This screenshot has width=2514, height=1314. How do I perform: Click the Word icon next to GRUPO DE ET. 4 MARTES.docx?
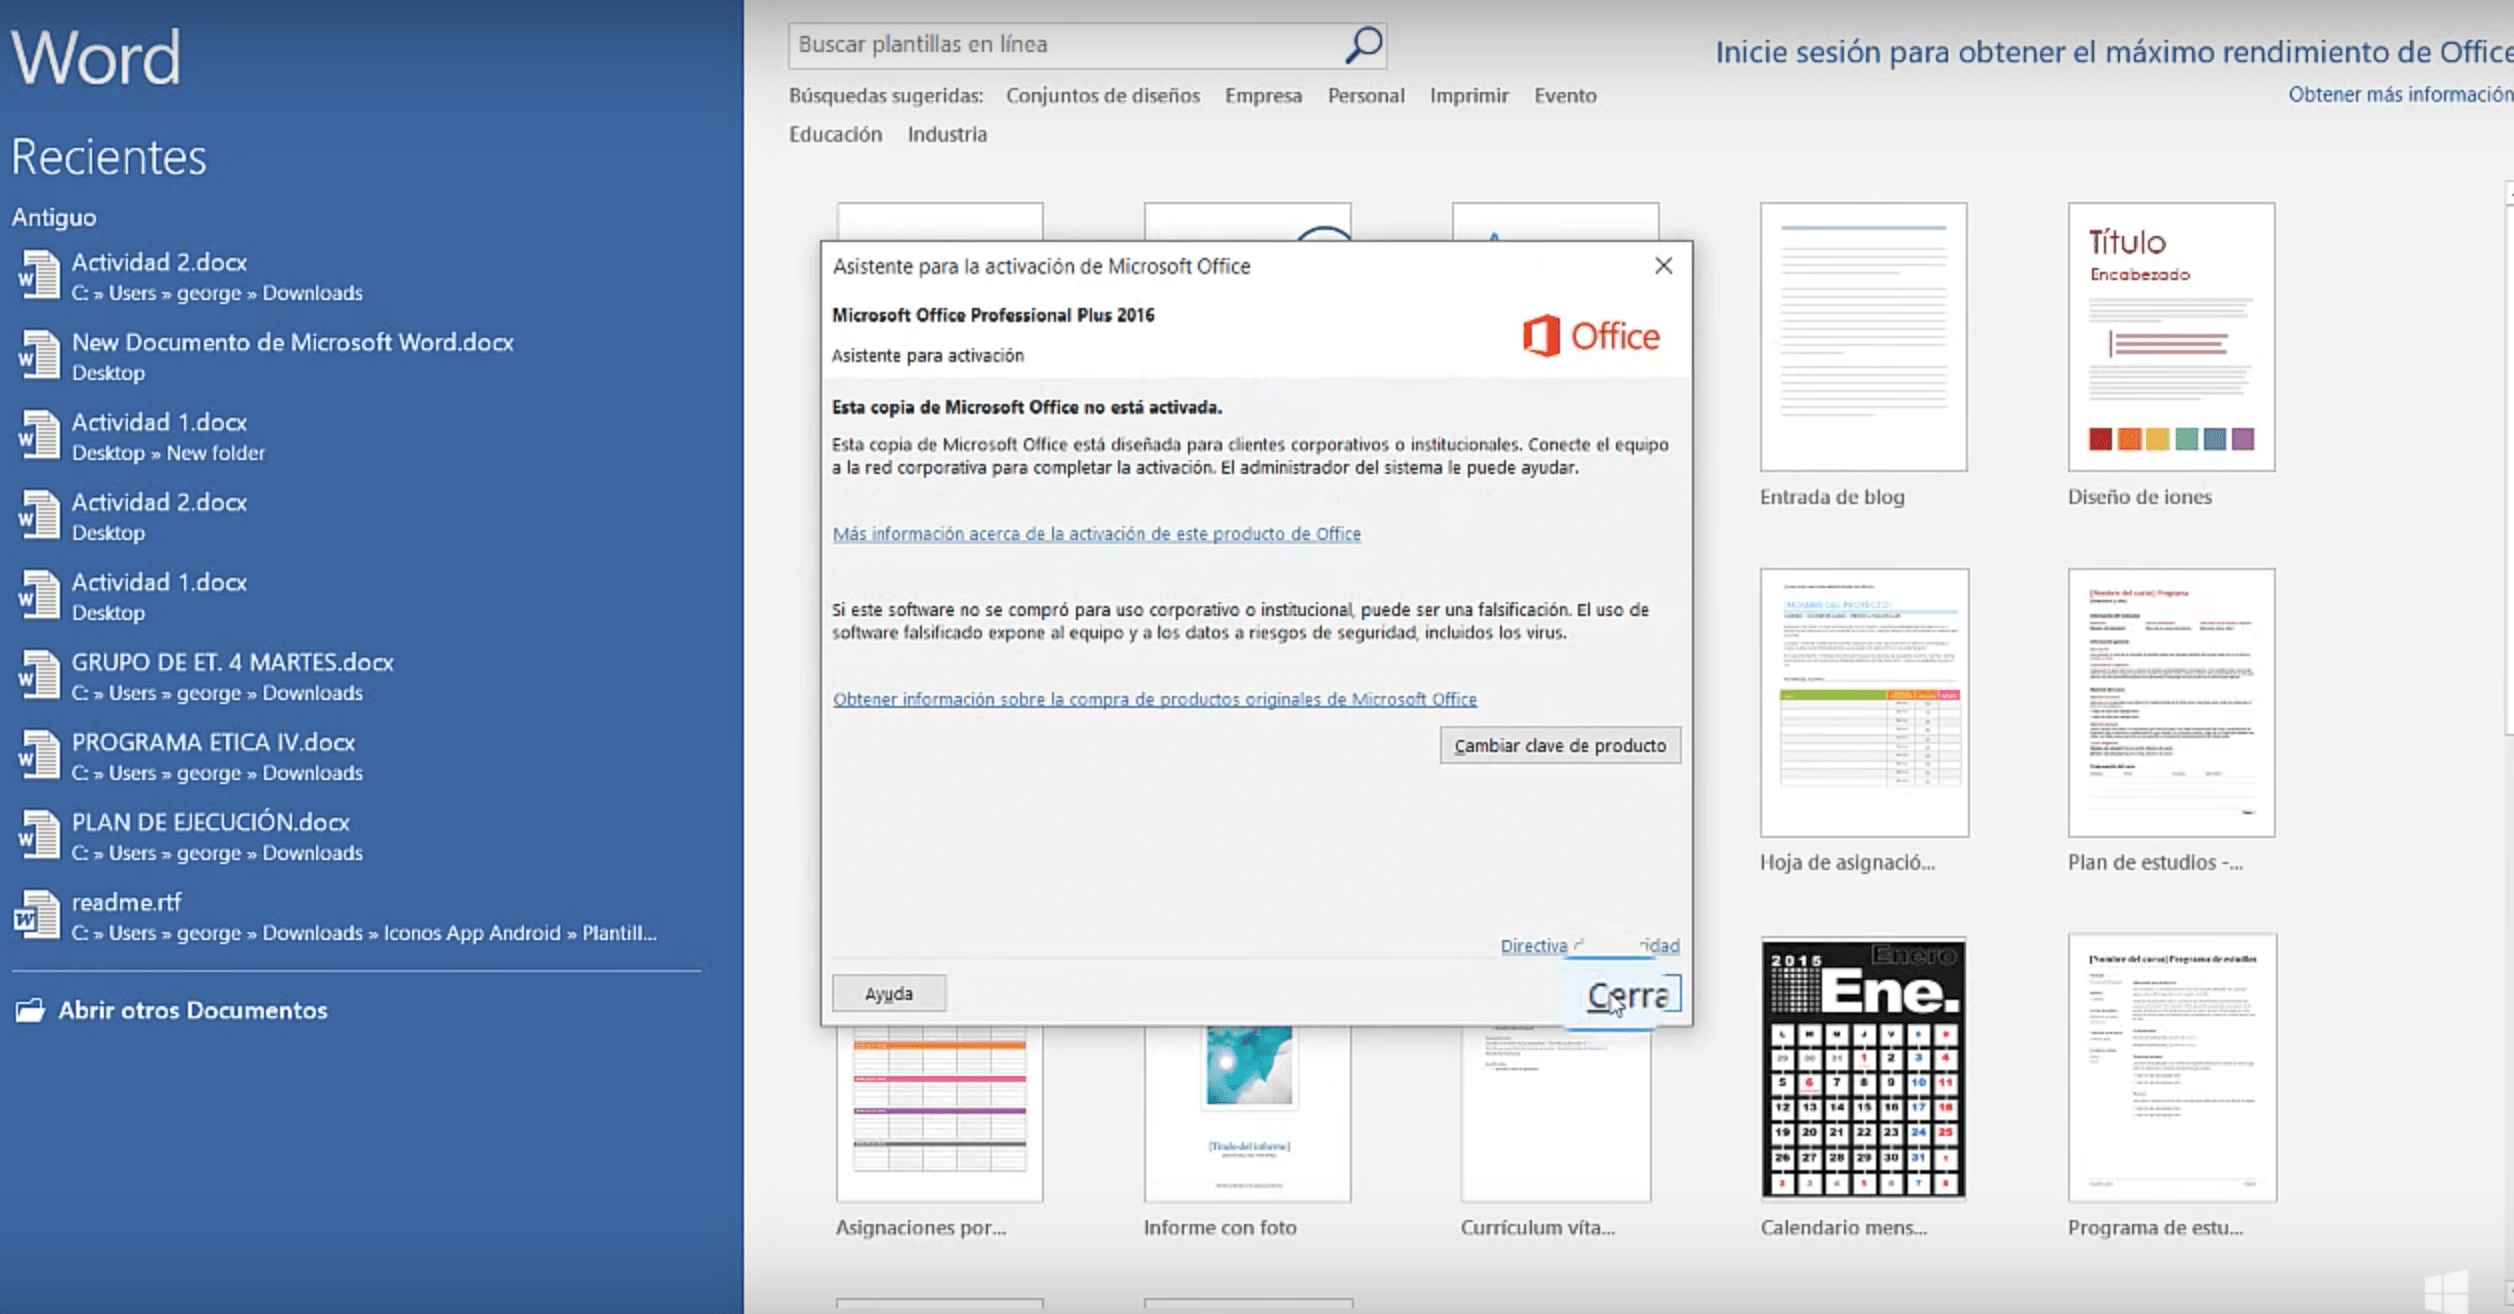(x=39, y=675)
